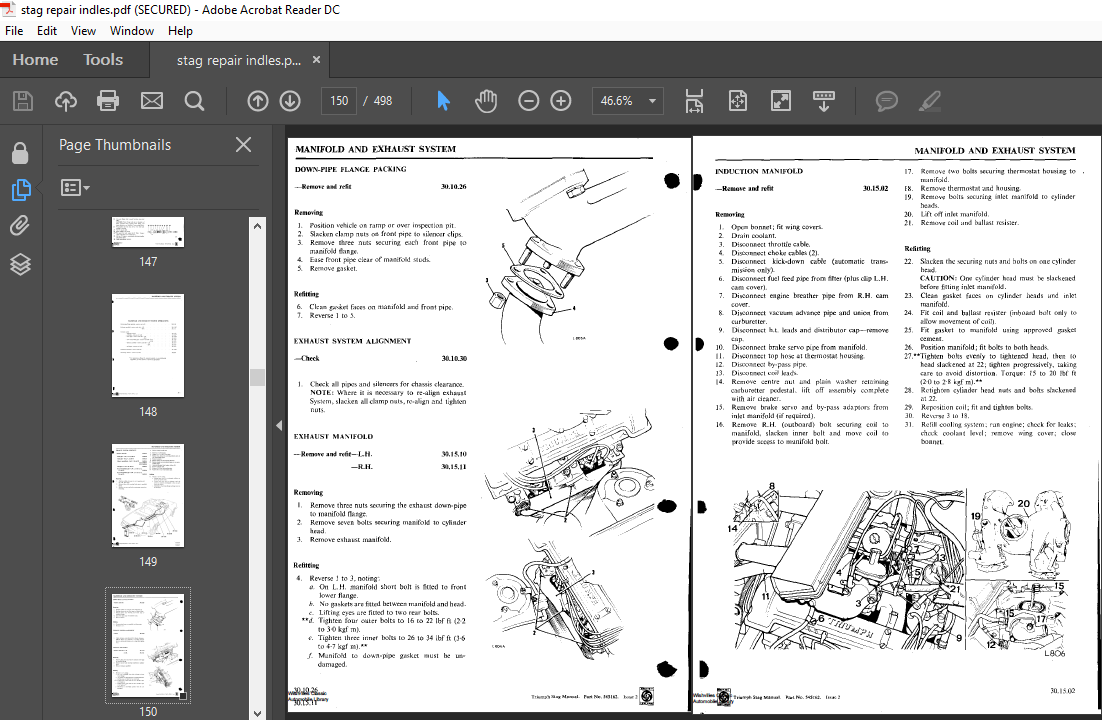Click the Fit width scrolling icon
This screenshot has width=1102, height=720.
[x=694, y=101]
